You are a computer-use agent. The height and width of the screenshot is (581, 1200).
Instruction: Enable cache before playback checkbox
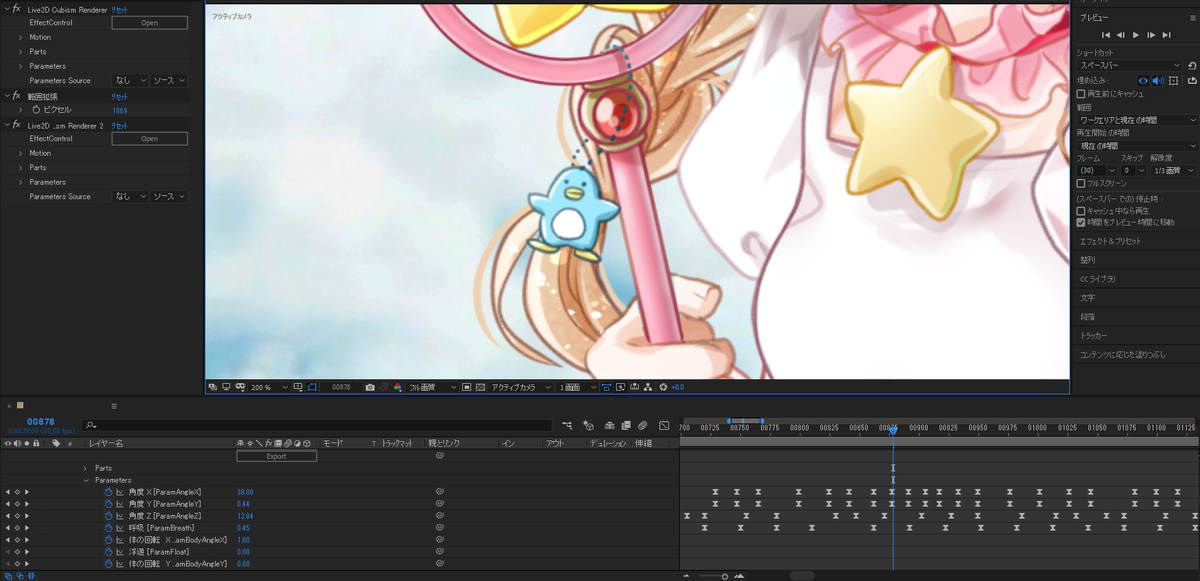(x=1081, y=93)
